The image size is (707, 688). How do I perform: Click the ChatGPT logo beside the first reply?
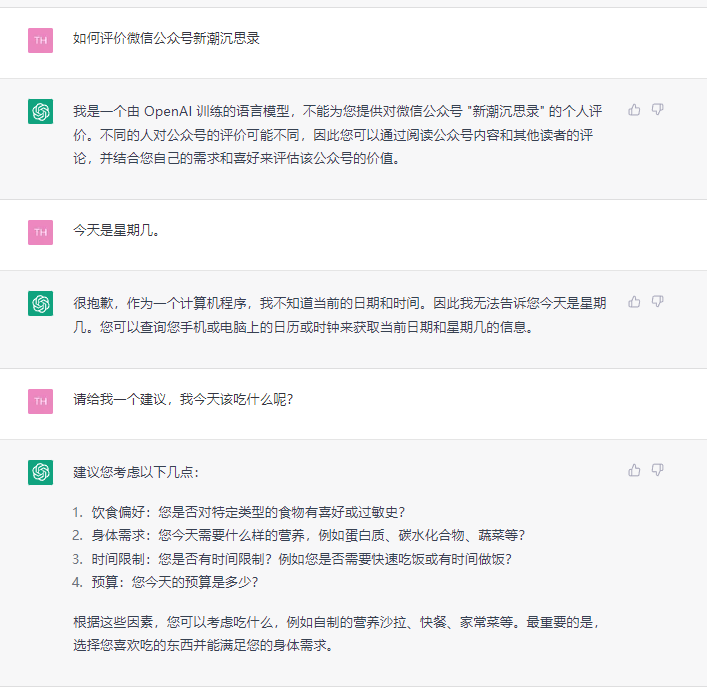pos(41,112)
